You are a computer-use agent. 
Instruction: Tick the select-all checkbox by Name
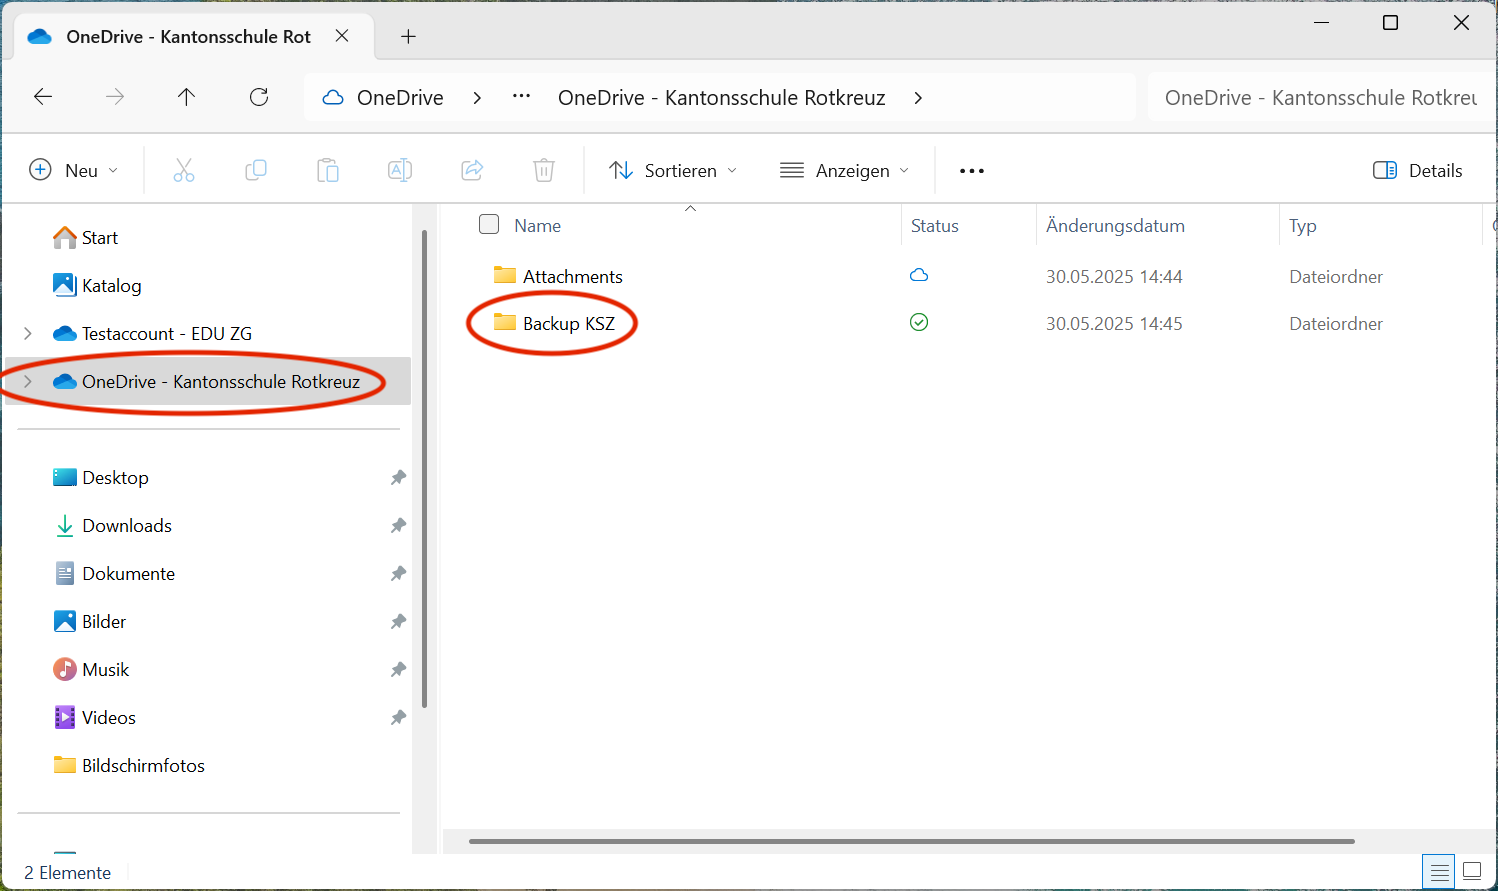tap(489, 224)
